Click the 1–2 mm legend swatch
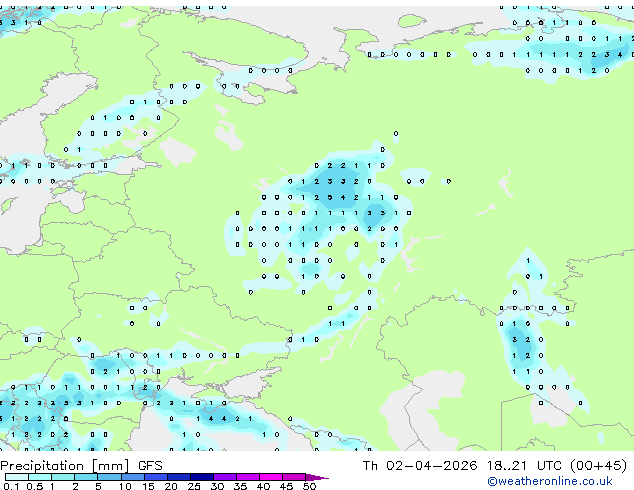The height and width of the screenshot is (490, 634). point(63,477)
